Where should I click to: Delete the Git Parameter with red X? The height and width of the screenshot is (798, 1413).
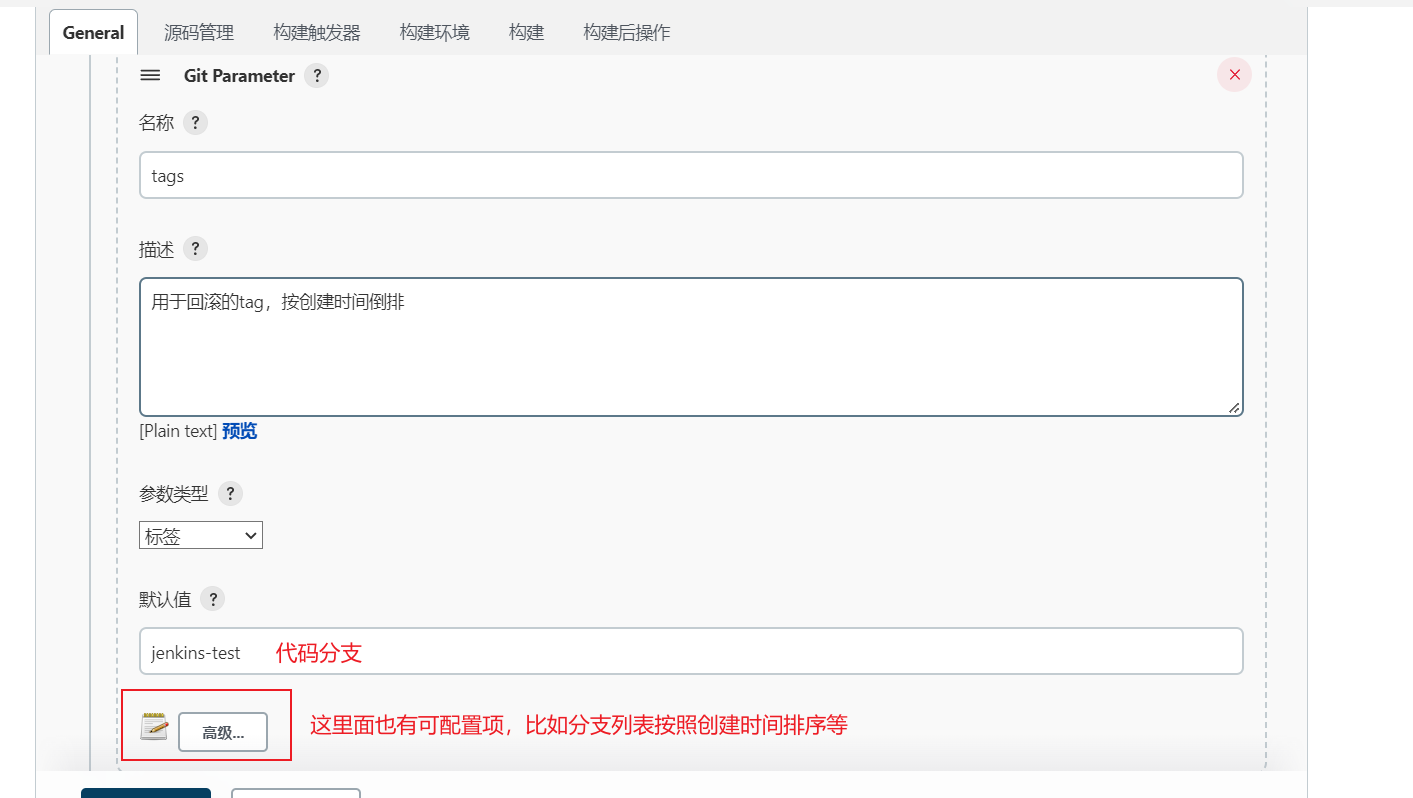tap(1234, 75)
